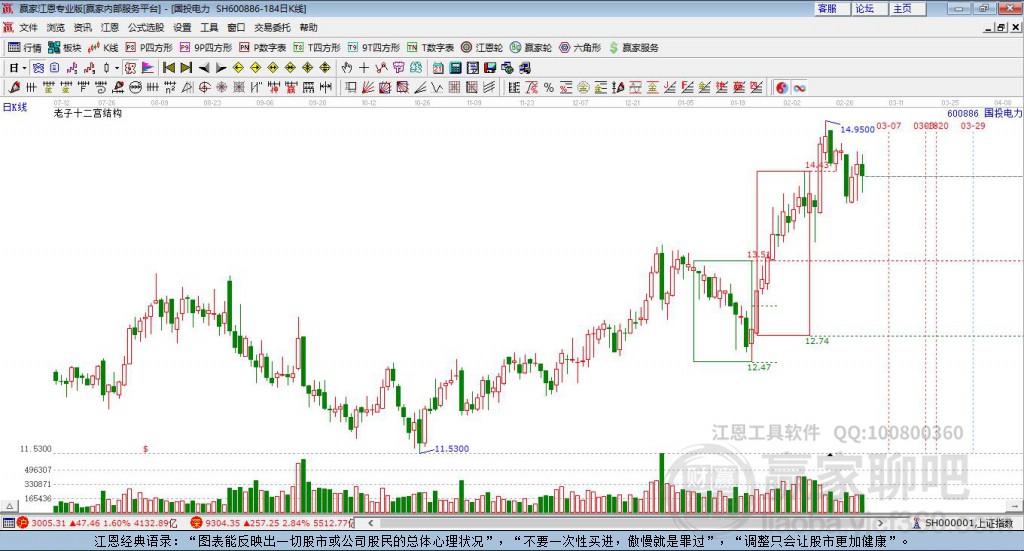Click the black left arrow icon
The height and width of the screenshot is (551, 1024).
pyautogui.click(x=204, y=68)
